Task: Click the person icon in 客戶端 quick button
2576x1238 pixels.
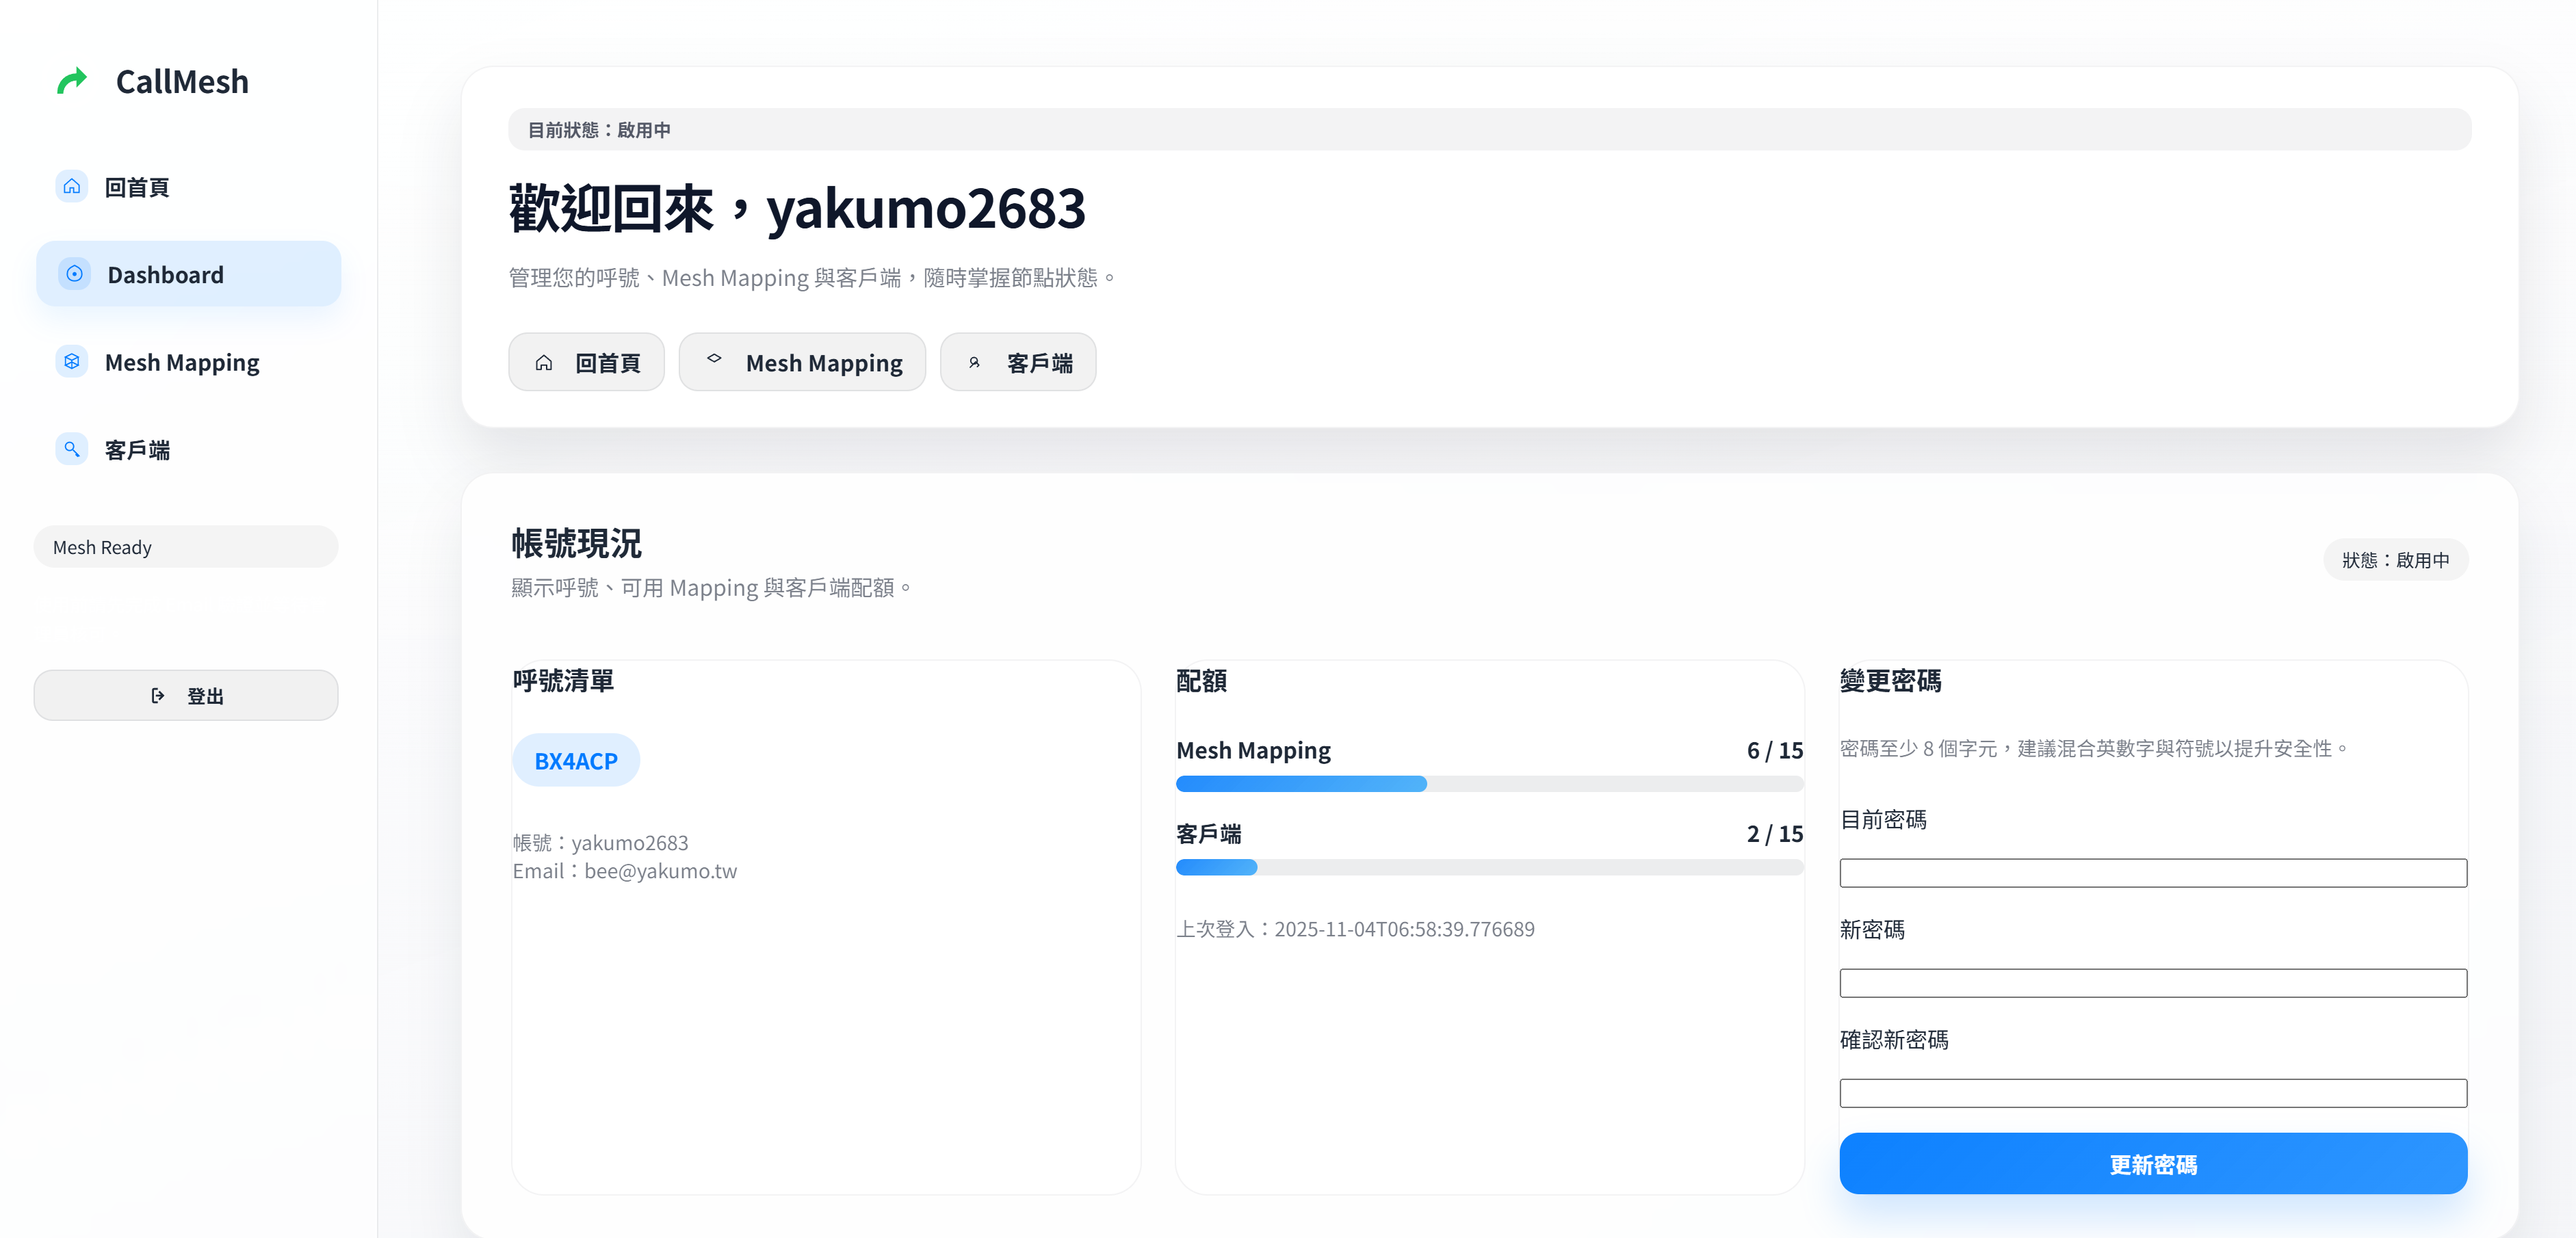Action: point(974,363)
